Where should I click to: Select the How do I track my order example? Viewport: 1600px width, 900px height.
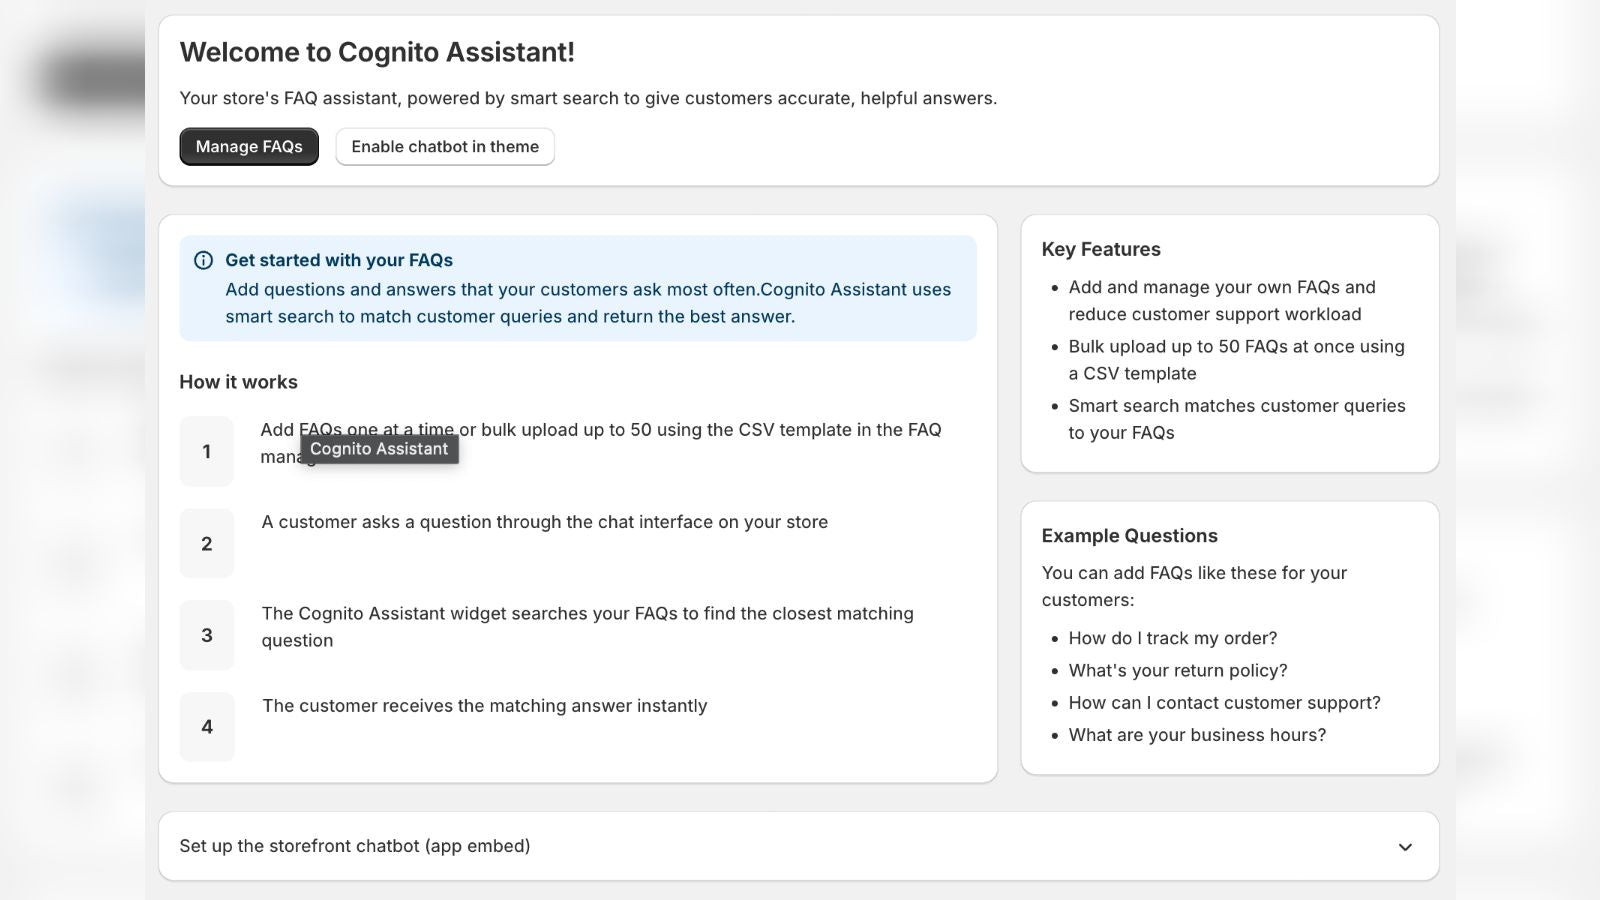(1173, 638)
